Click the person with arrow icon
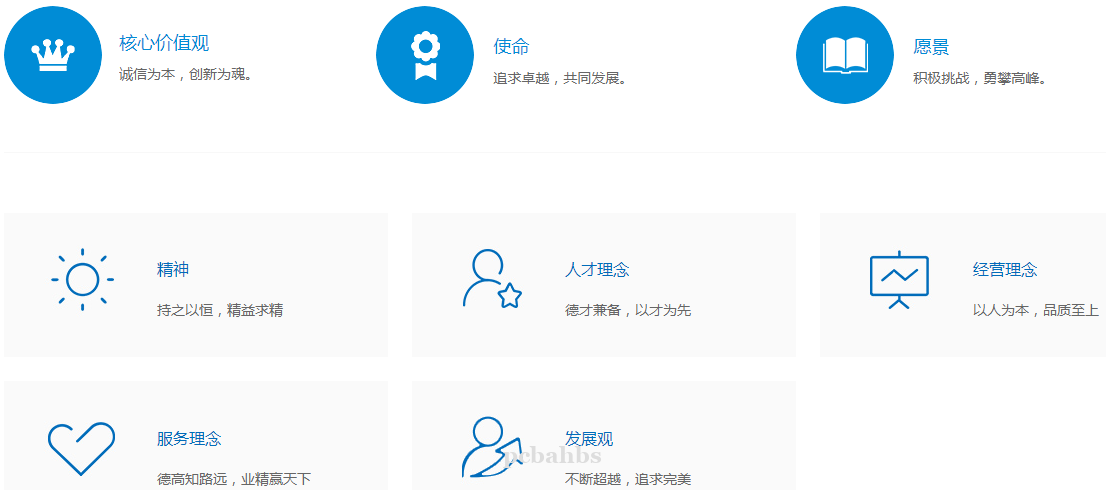Screen dimensions: 1106x490 click(x=491, y=447)
